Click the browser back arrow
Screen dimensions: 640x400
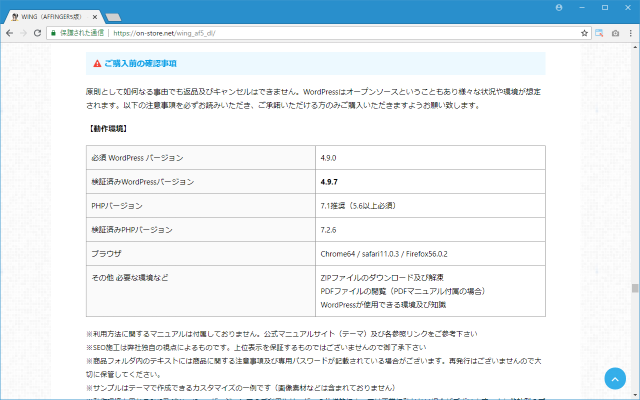(9, 33)
